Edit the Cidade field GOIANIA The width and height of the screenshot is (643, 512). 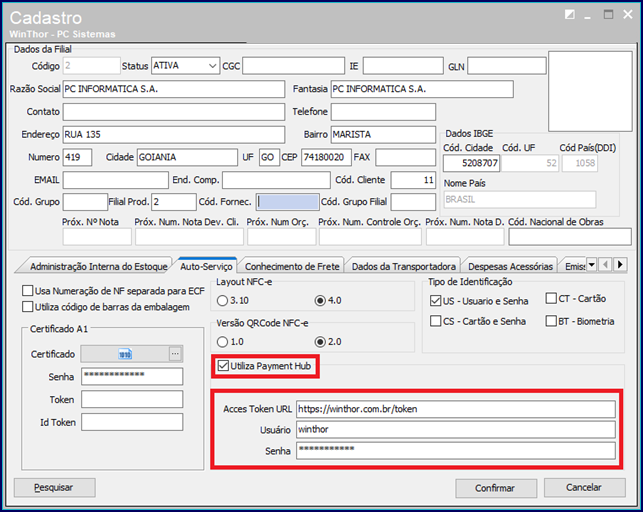click(187, 157)
